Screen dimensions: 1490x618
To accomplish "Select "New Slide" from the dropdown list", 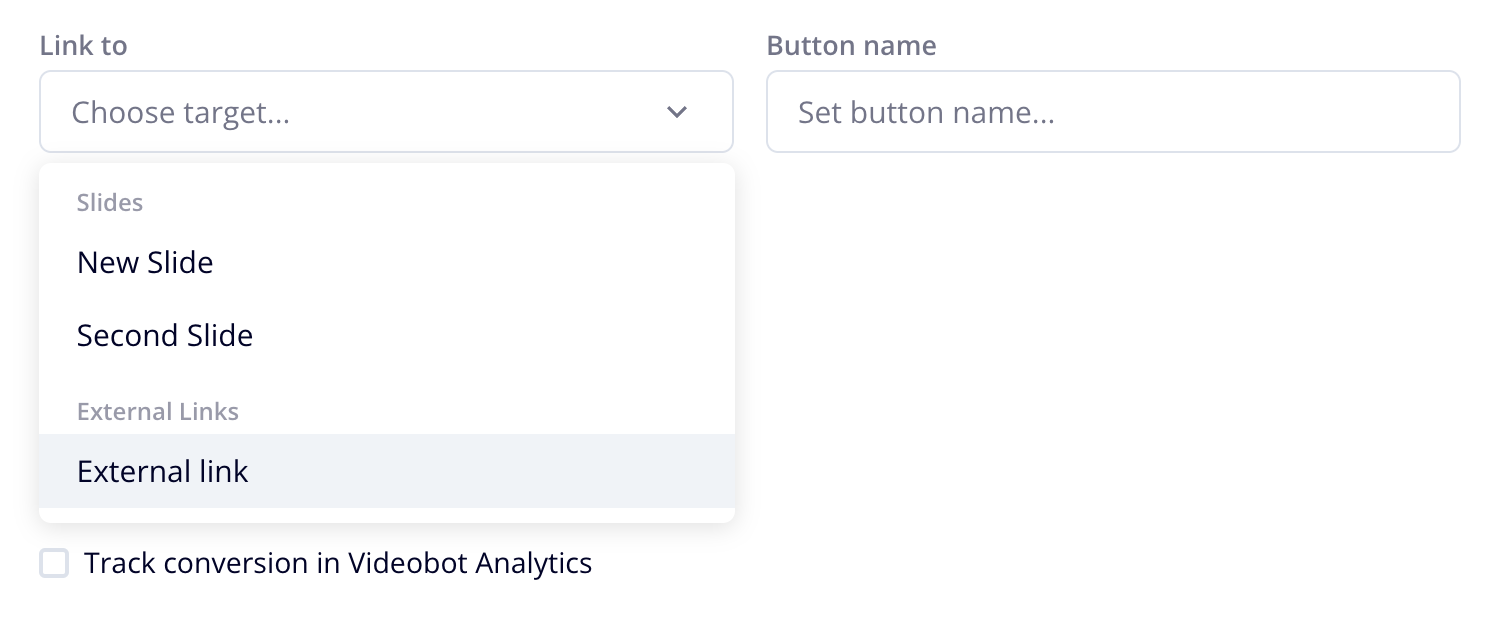I will click(x=145, y=262).
